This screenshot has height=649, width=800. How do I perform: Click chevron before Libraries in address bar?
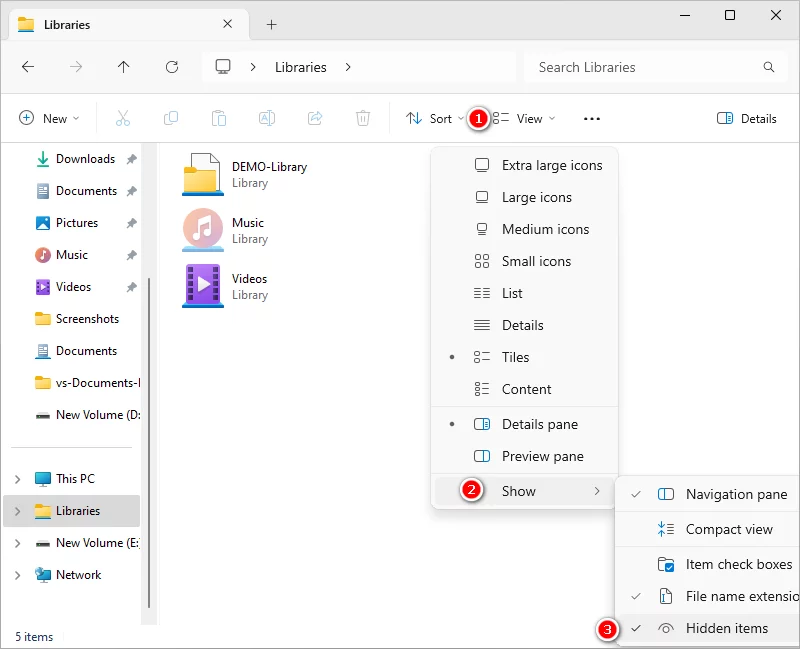[x=253, y=67]
